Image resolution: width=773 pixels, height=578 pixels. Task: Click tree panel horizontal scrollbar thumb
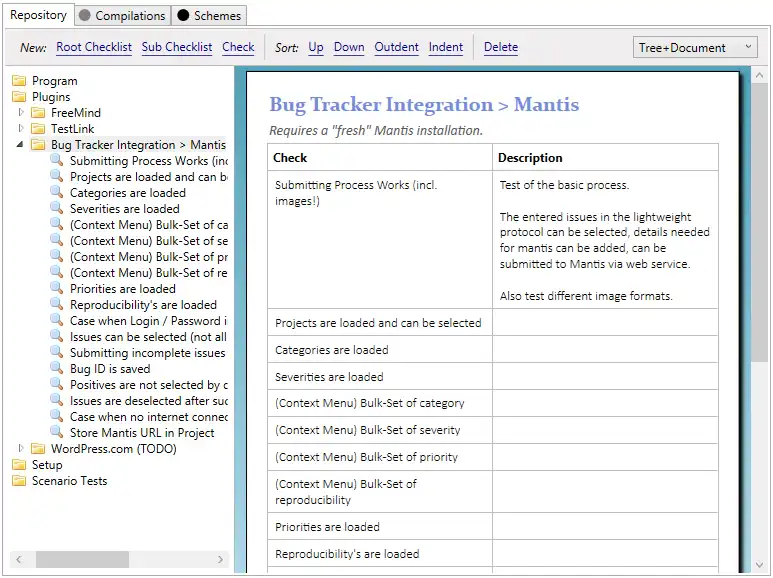coord(82,559)
